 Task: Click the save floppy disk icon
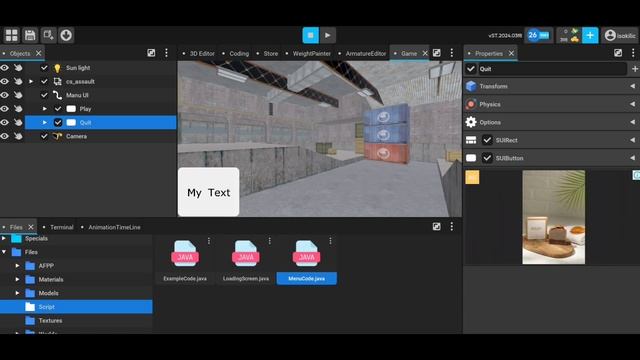30,36
